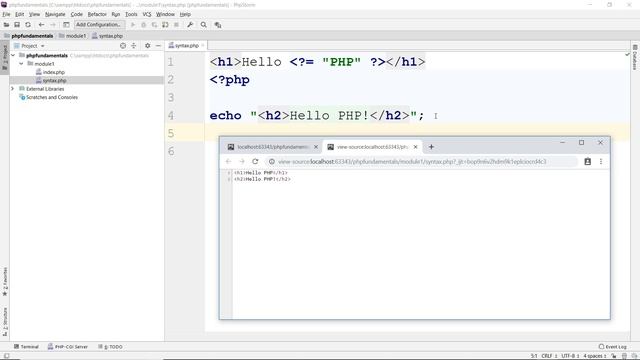Viewport: 640px width, 360px height.
Task: Open the Project panel gear options
Action: (x=148, y=46)
